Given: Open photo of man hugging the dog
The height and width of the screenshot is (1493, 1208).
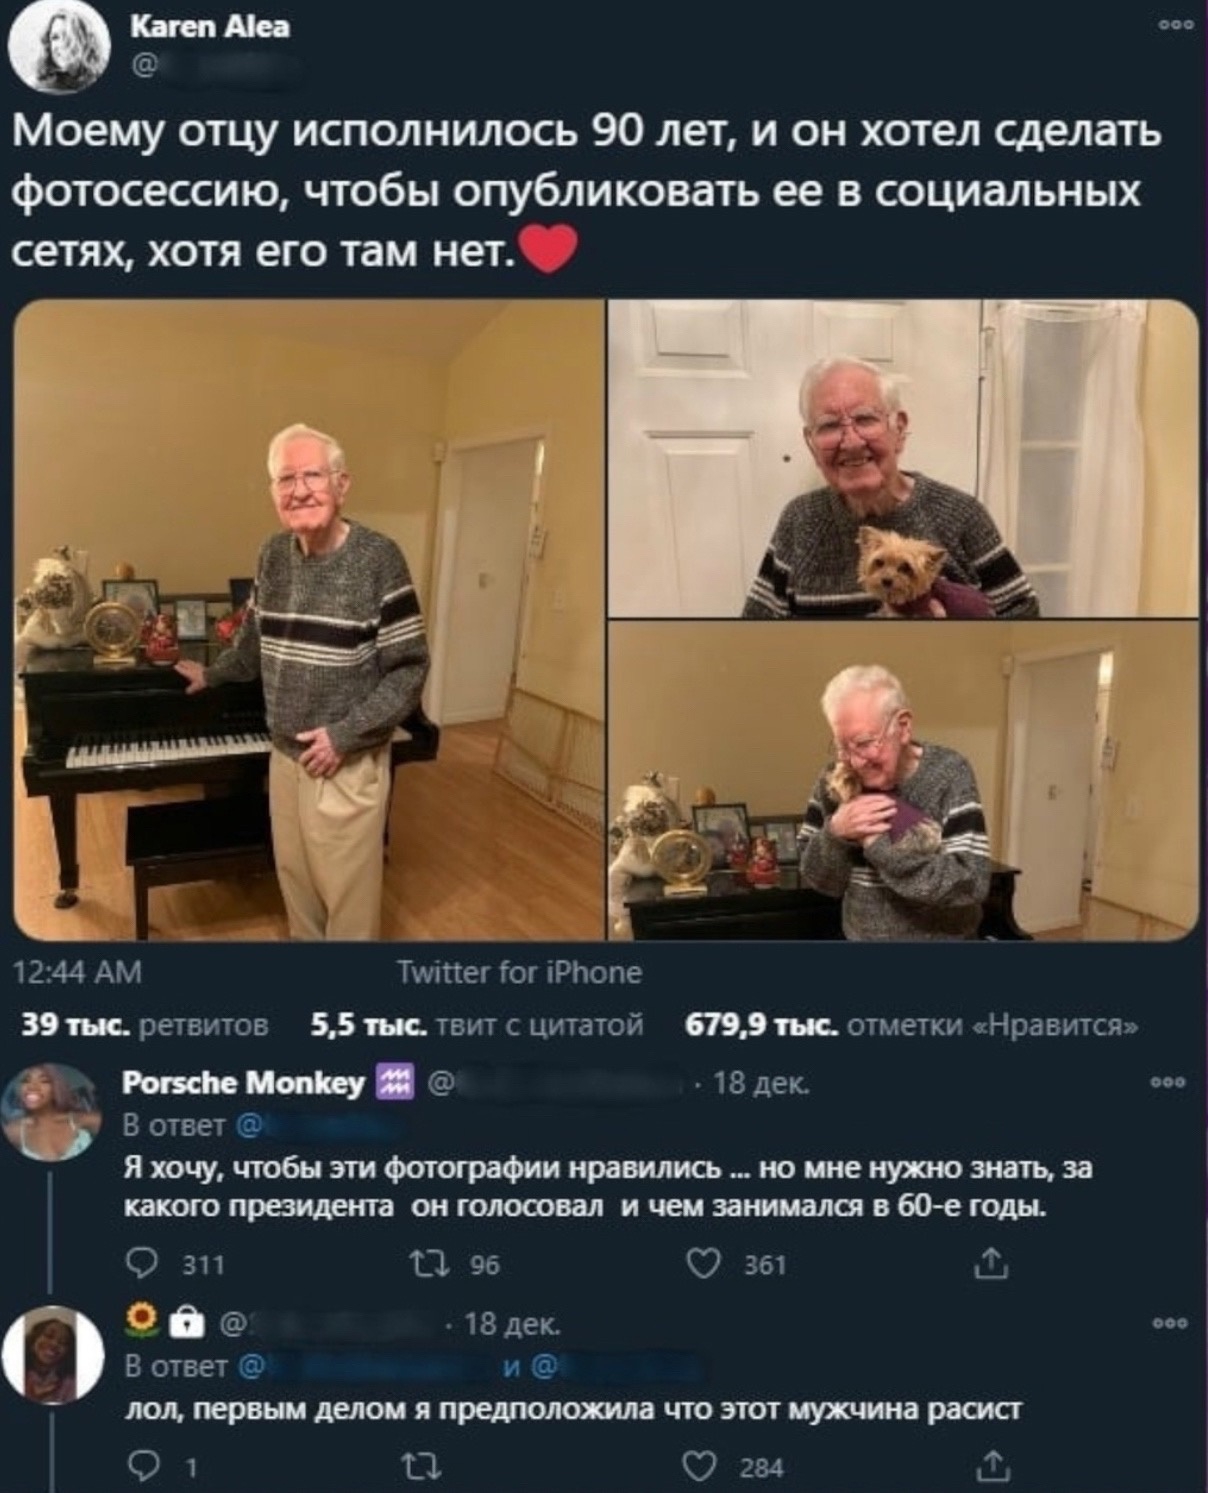Looking at the screenshot, I should click(x=904, y=781).
